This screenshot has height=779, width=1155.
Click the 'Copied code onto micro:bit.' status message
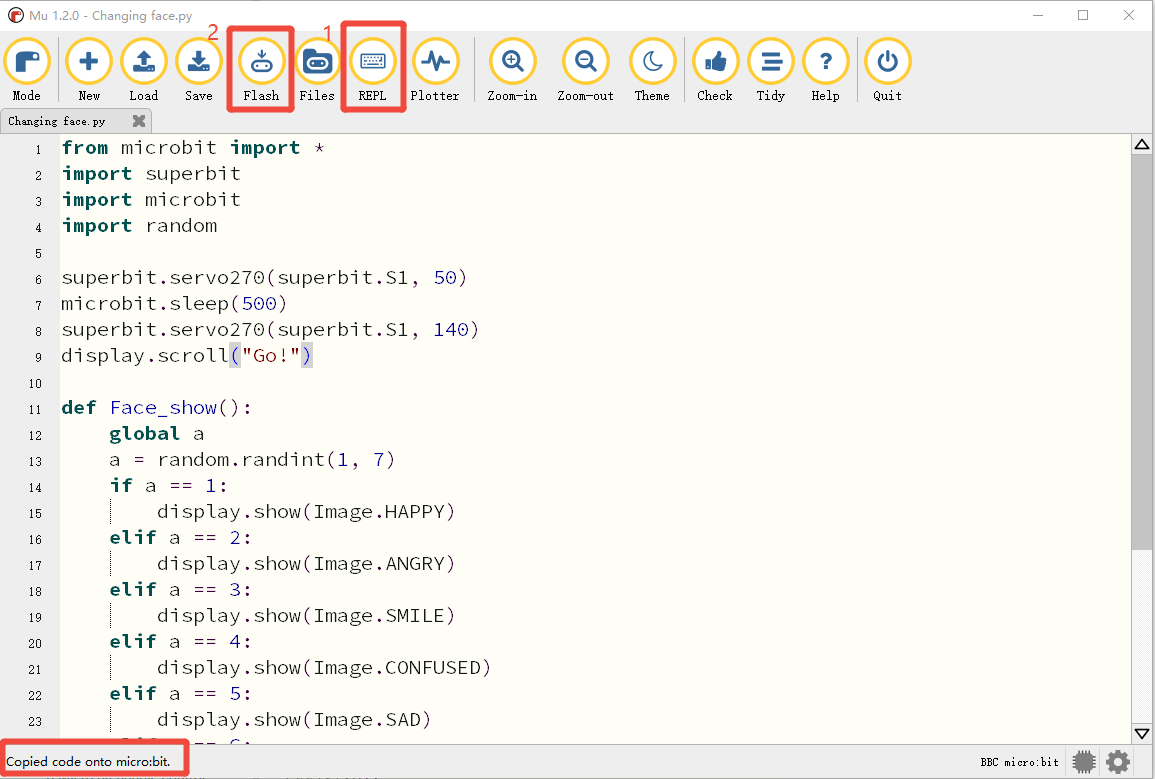tap(88, 761)
